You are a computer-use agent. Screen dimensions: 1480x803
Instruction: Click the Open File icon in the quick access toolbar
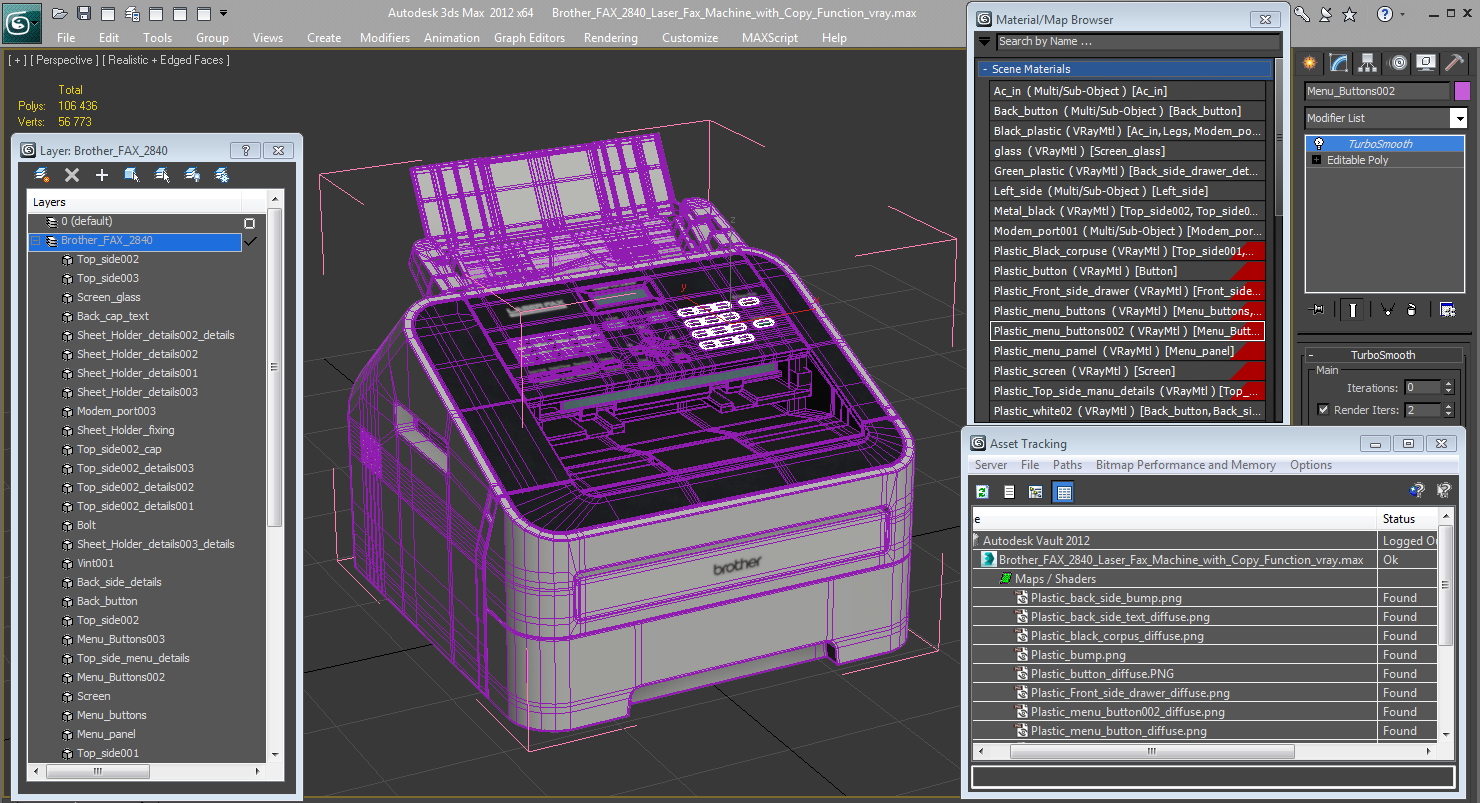pyautogui.click(x=60, y=14)
